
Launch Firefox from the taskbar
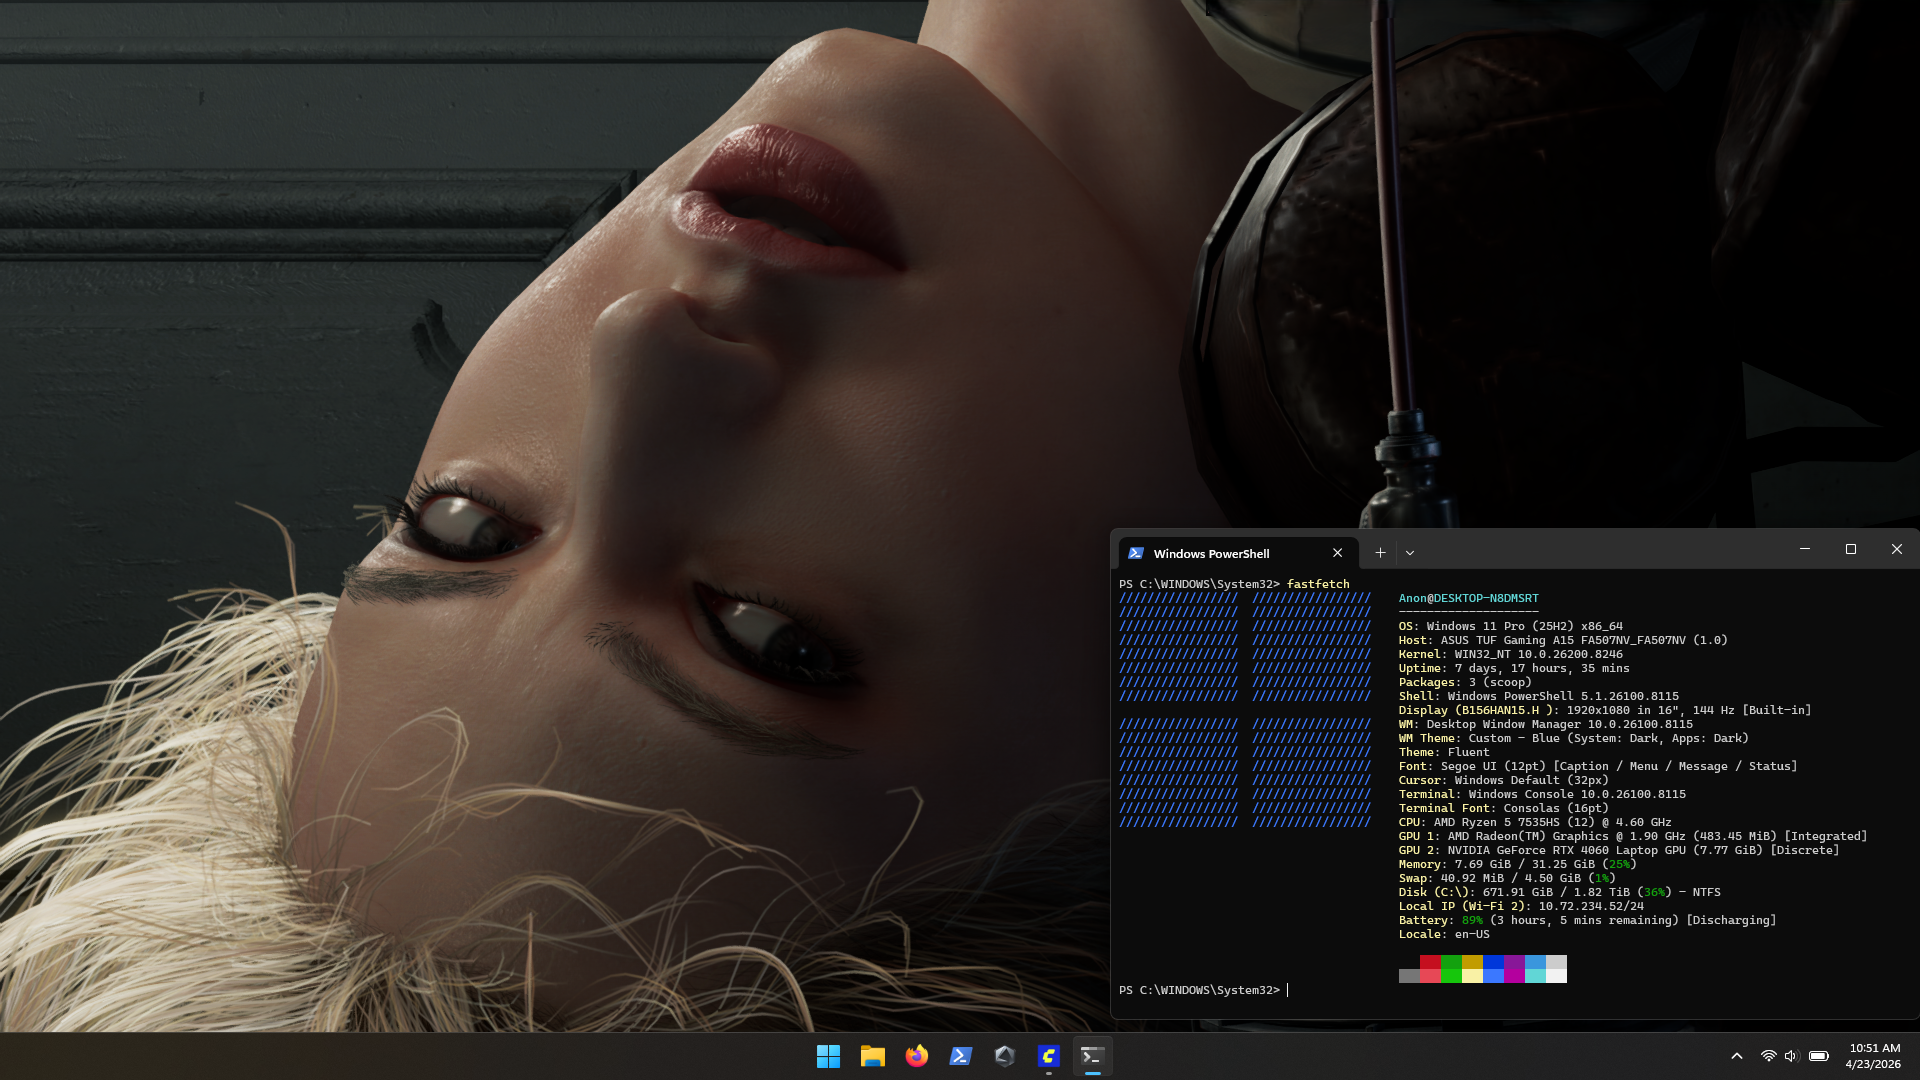tap(916, 1056)
